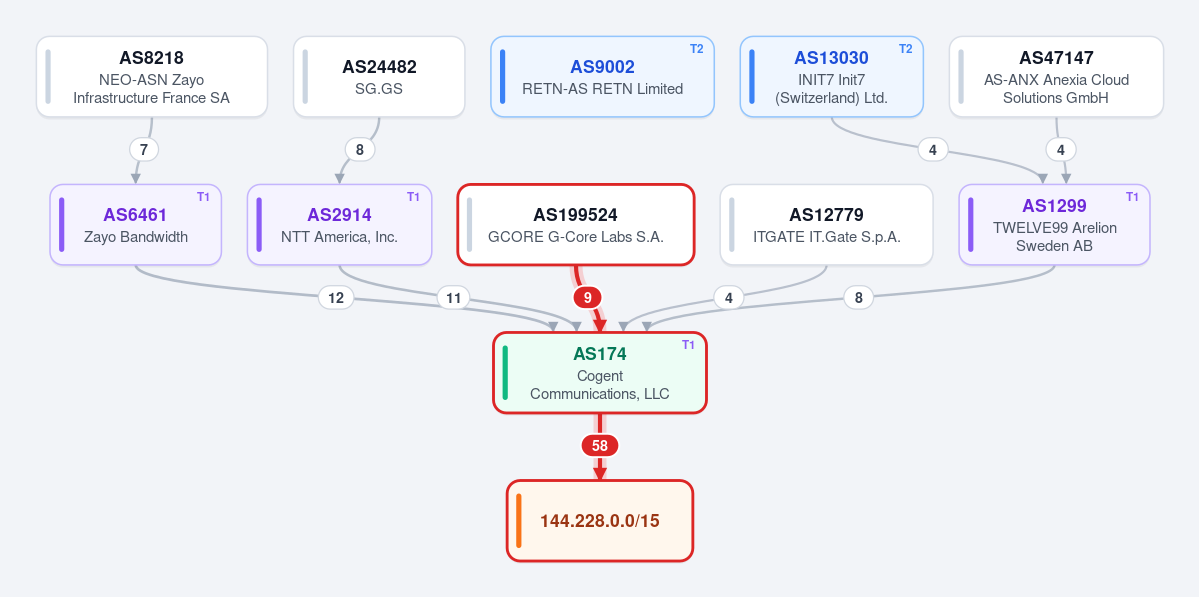Open the AS2914 NTT America node

pos(340,225)
